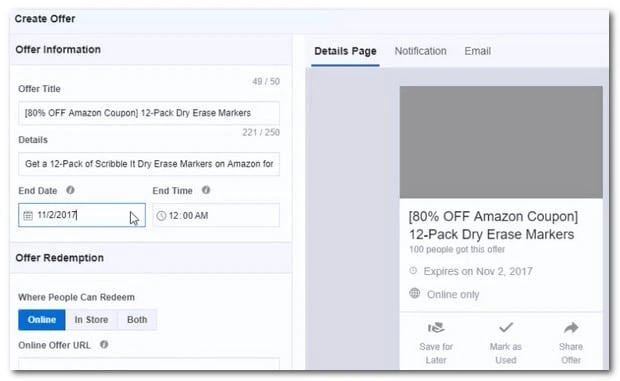Click the Mark as Used label

click(x=506, y=353)
